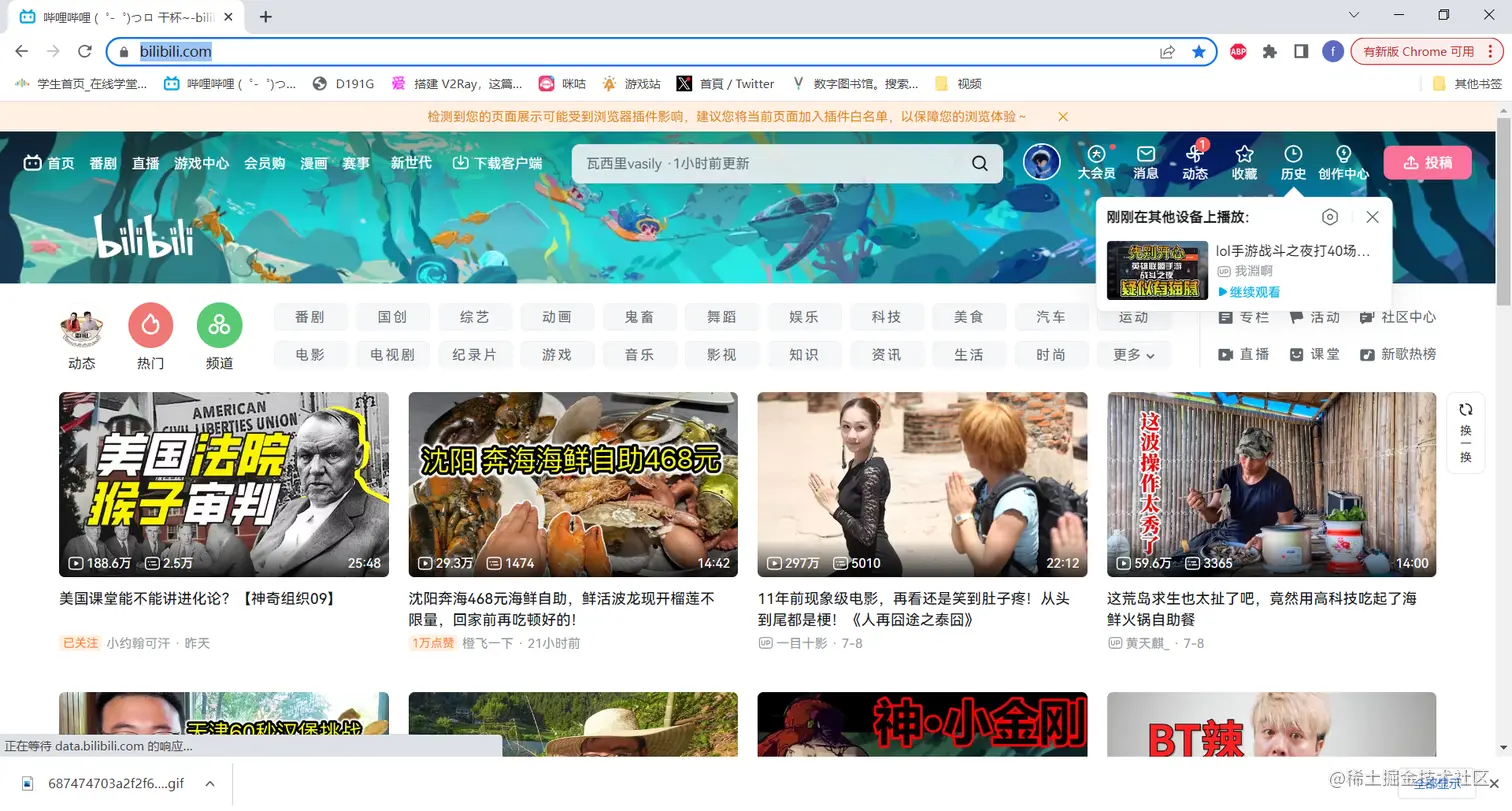1512x811 pixels.
Task: Click the bilibili logo on the banner
Action: [145, 237]
